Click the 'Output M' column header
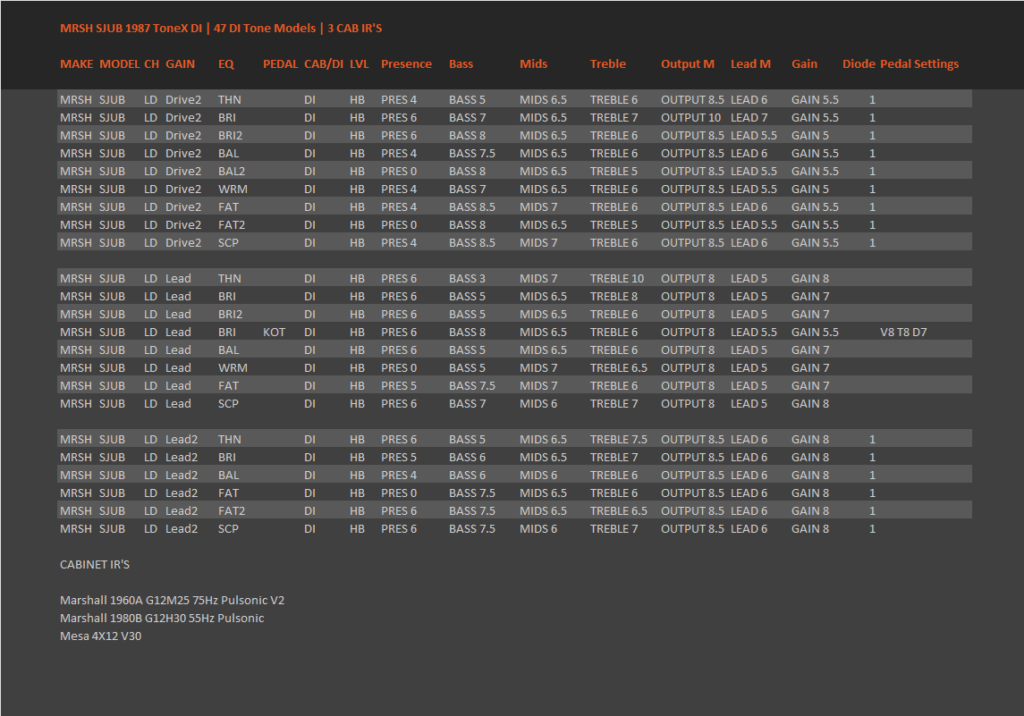Viewport: 1024px width, 716px height. click(688, 64)
